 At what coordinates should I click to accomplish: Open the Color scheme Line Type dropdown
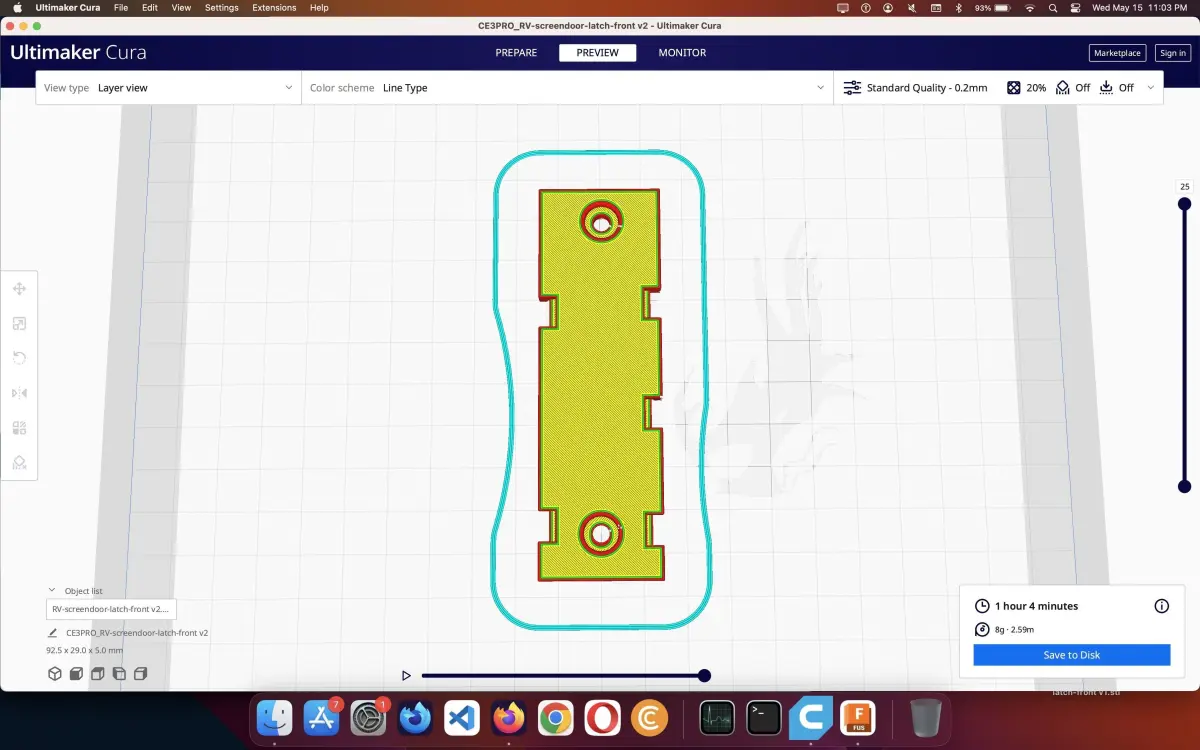click(x=567, y=88)
